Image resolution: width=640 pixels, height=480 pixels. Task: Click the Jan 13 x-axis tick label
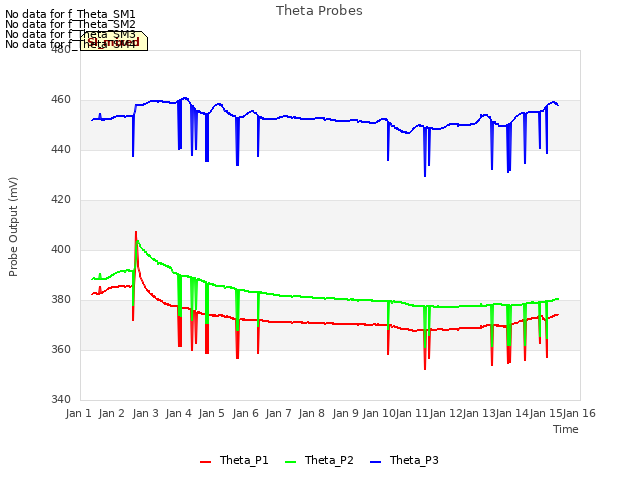(x=479, y=413)
